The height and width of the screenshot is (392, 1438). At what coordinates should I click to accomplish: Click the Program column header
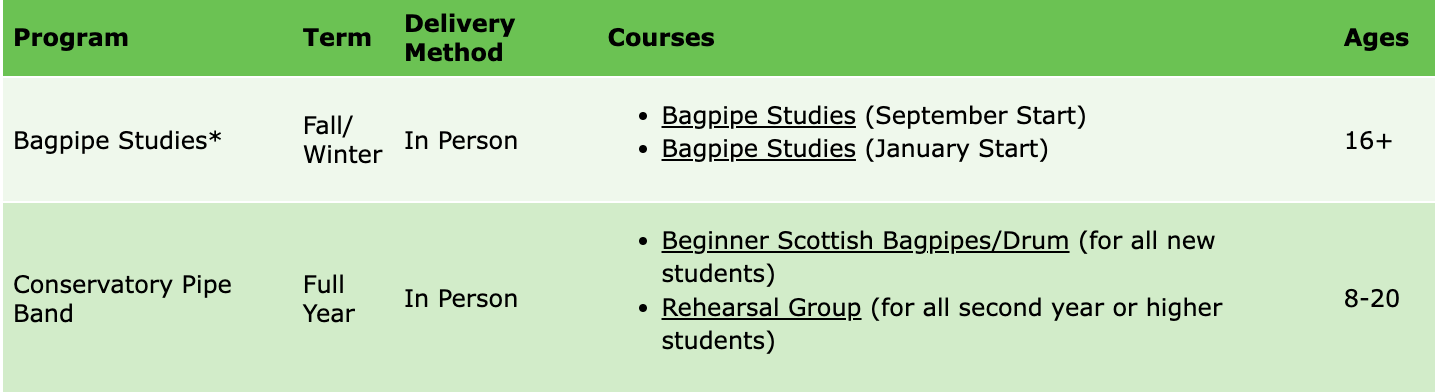(71, 38)
